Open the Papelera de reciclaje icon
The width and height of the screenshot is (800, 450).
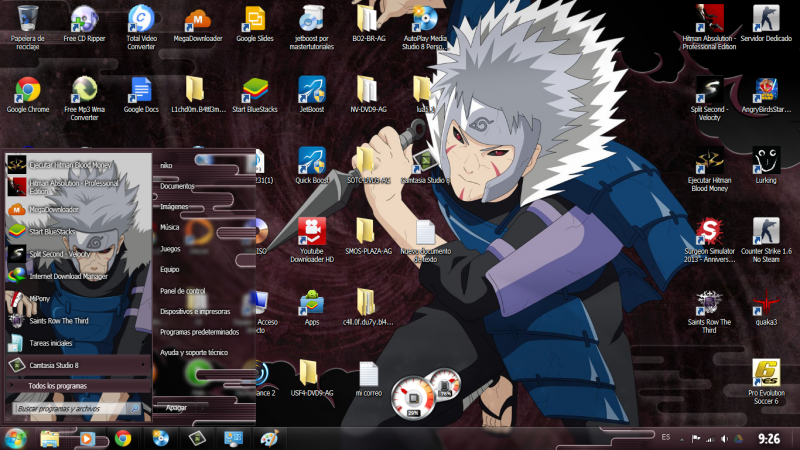click(x=27, y=19)
